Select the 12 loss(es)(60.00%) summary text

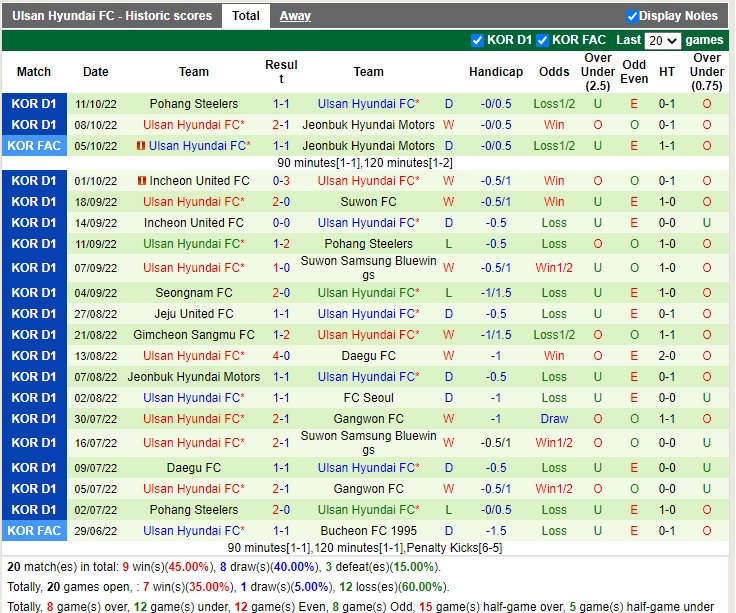pos(392,587)
